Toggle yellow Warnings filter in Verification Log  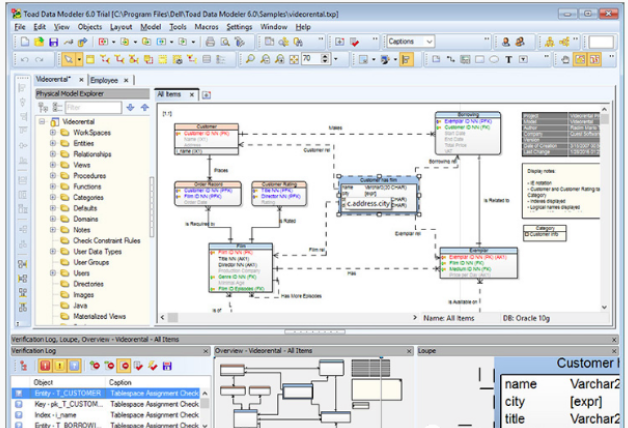click(60, 366)
